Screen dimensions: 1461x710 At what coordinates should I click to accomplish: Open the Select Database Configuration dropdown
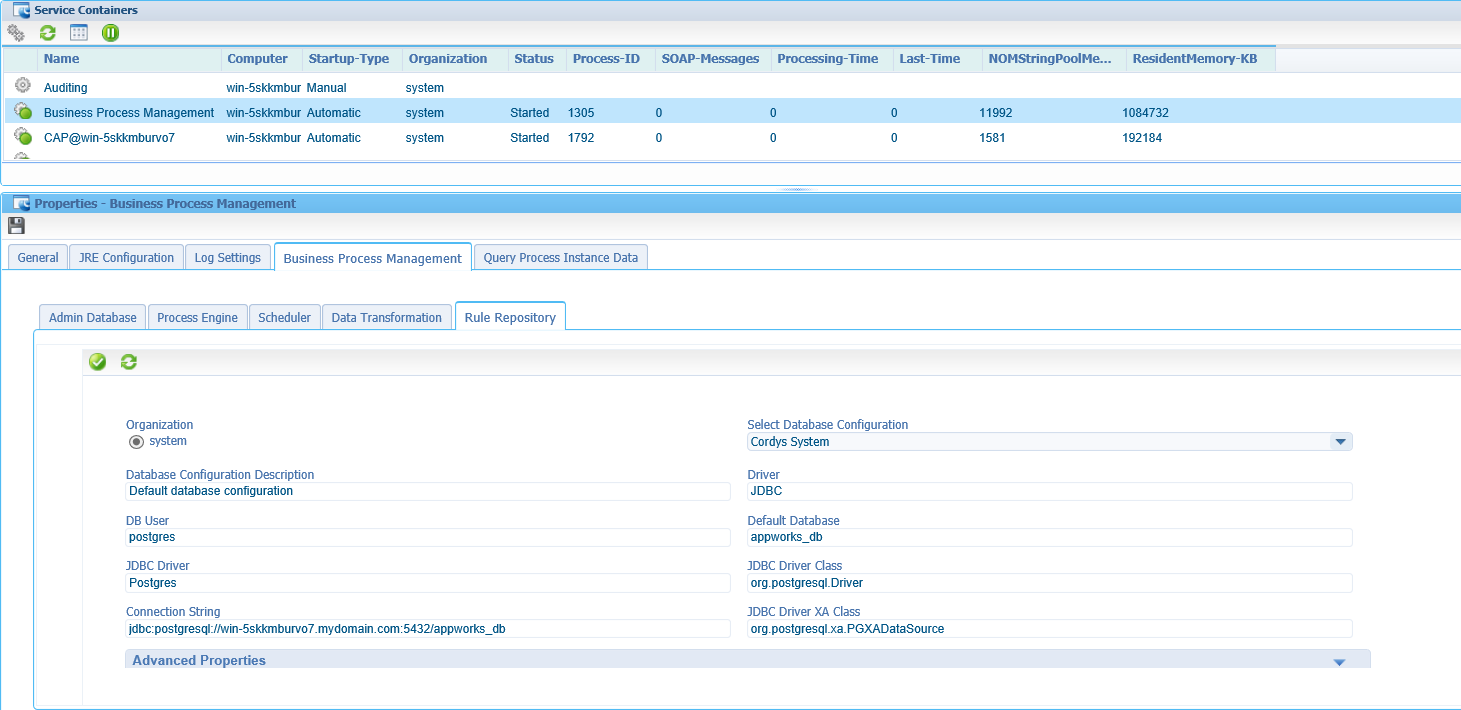coord(1339,442)
